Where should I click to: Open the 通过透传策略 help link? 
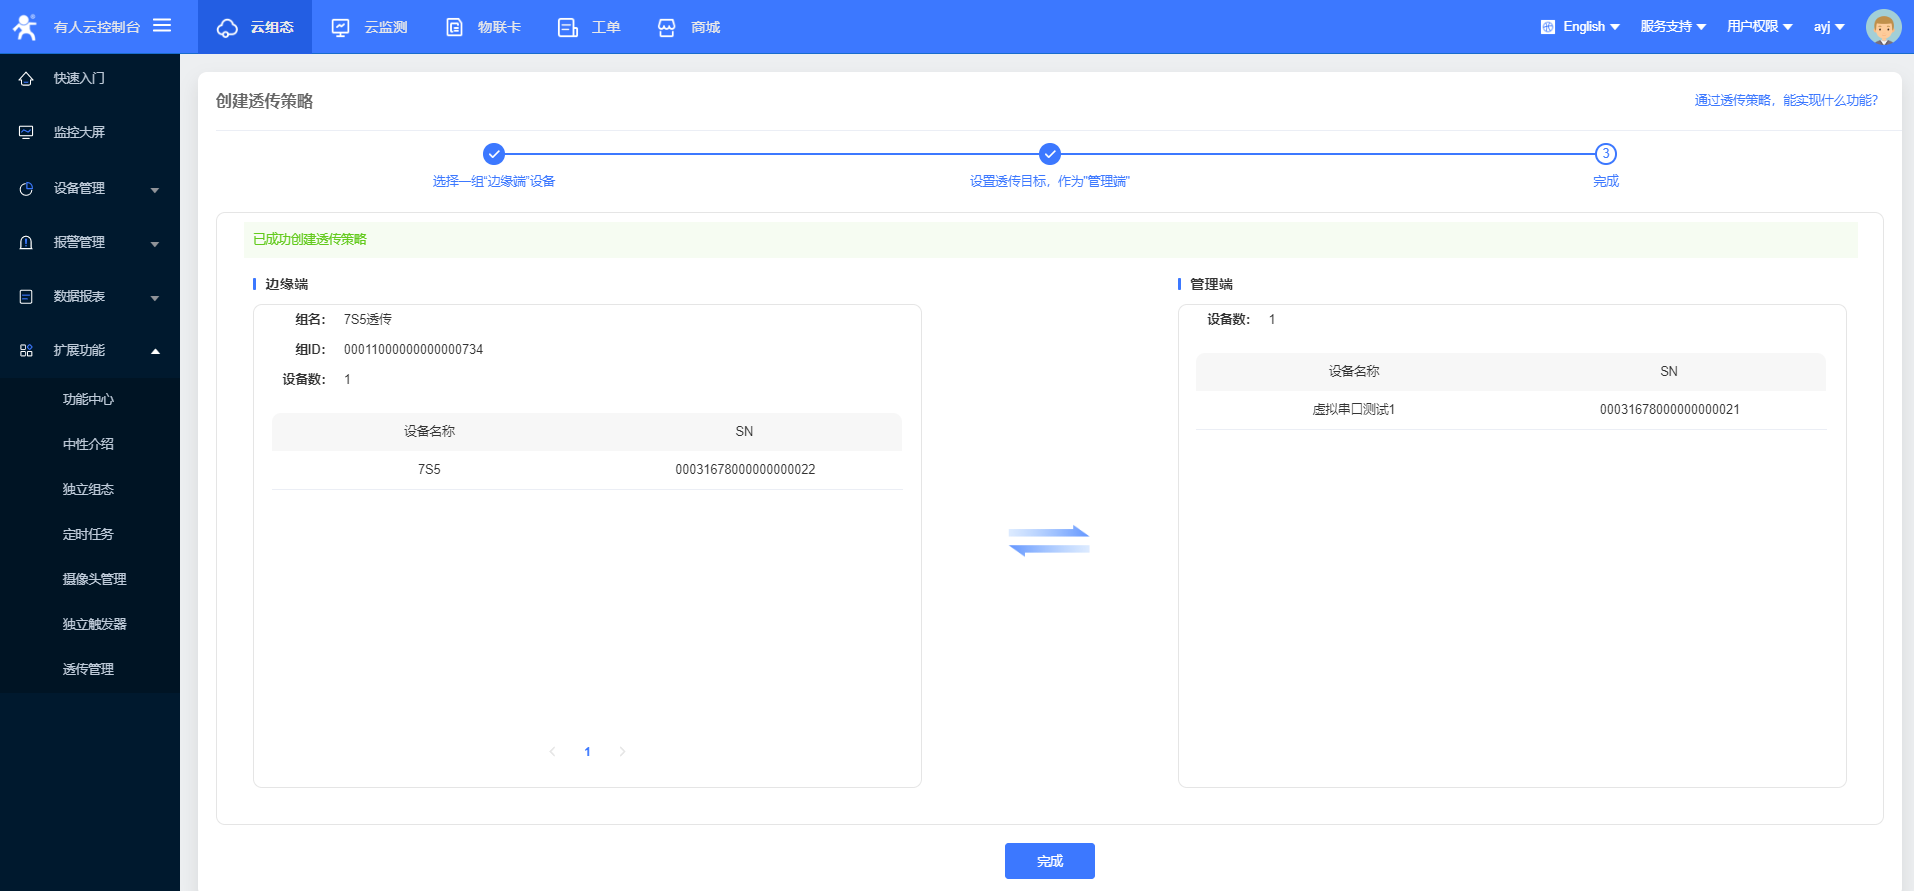coord(1786,101)
